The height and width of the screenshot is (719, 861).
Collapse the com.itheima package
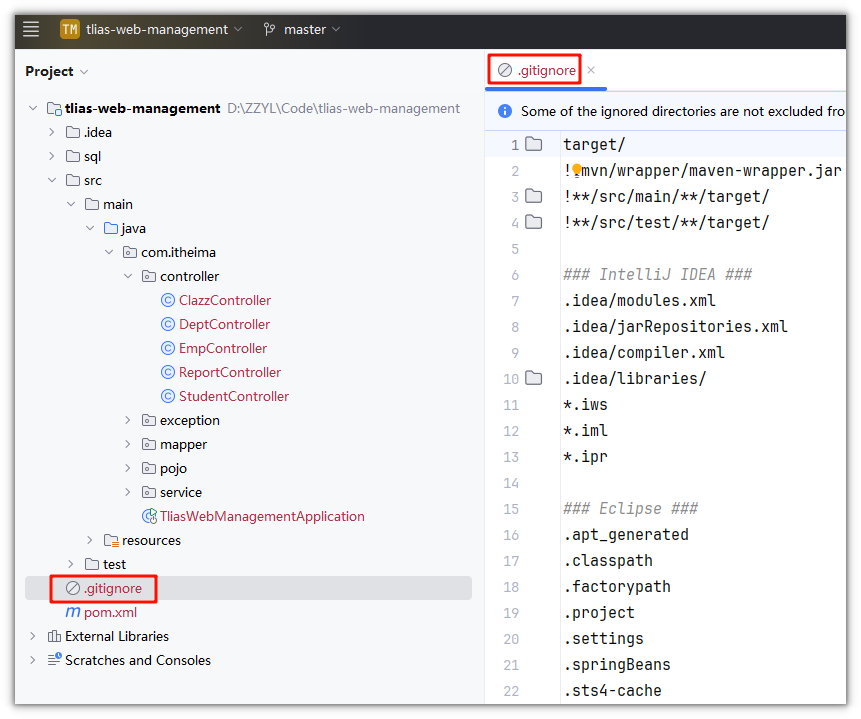[109, 252]
